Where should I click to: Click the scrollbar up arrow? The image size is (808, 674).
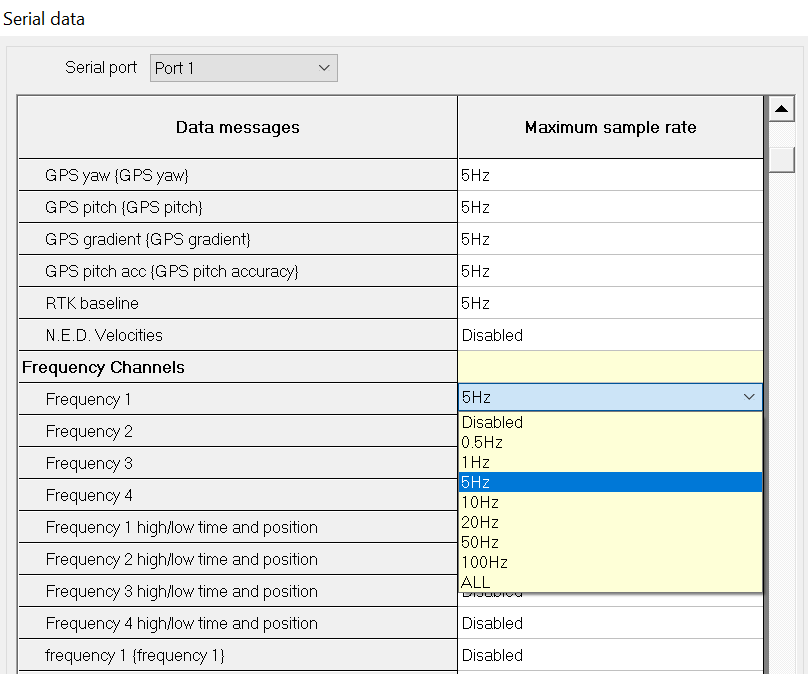781,109
